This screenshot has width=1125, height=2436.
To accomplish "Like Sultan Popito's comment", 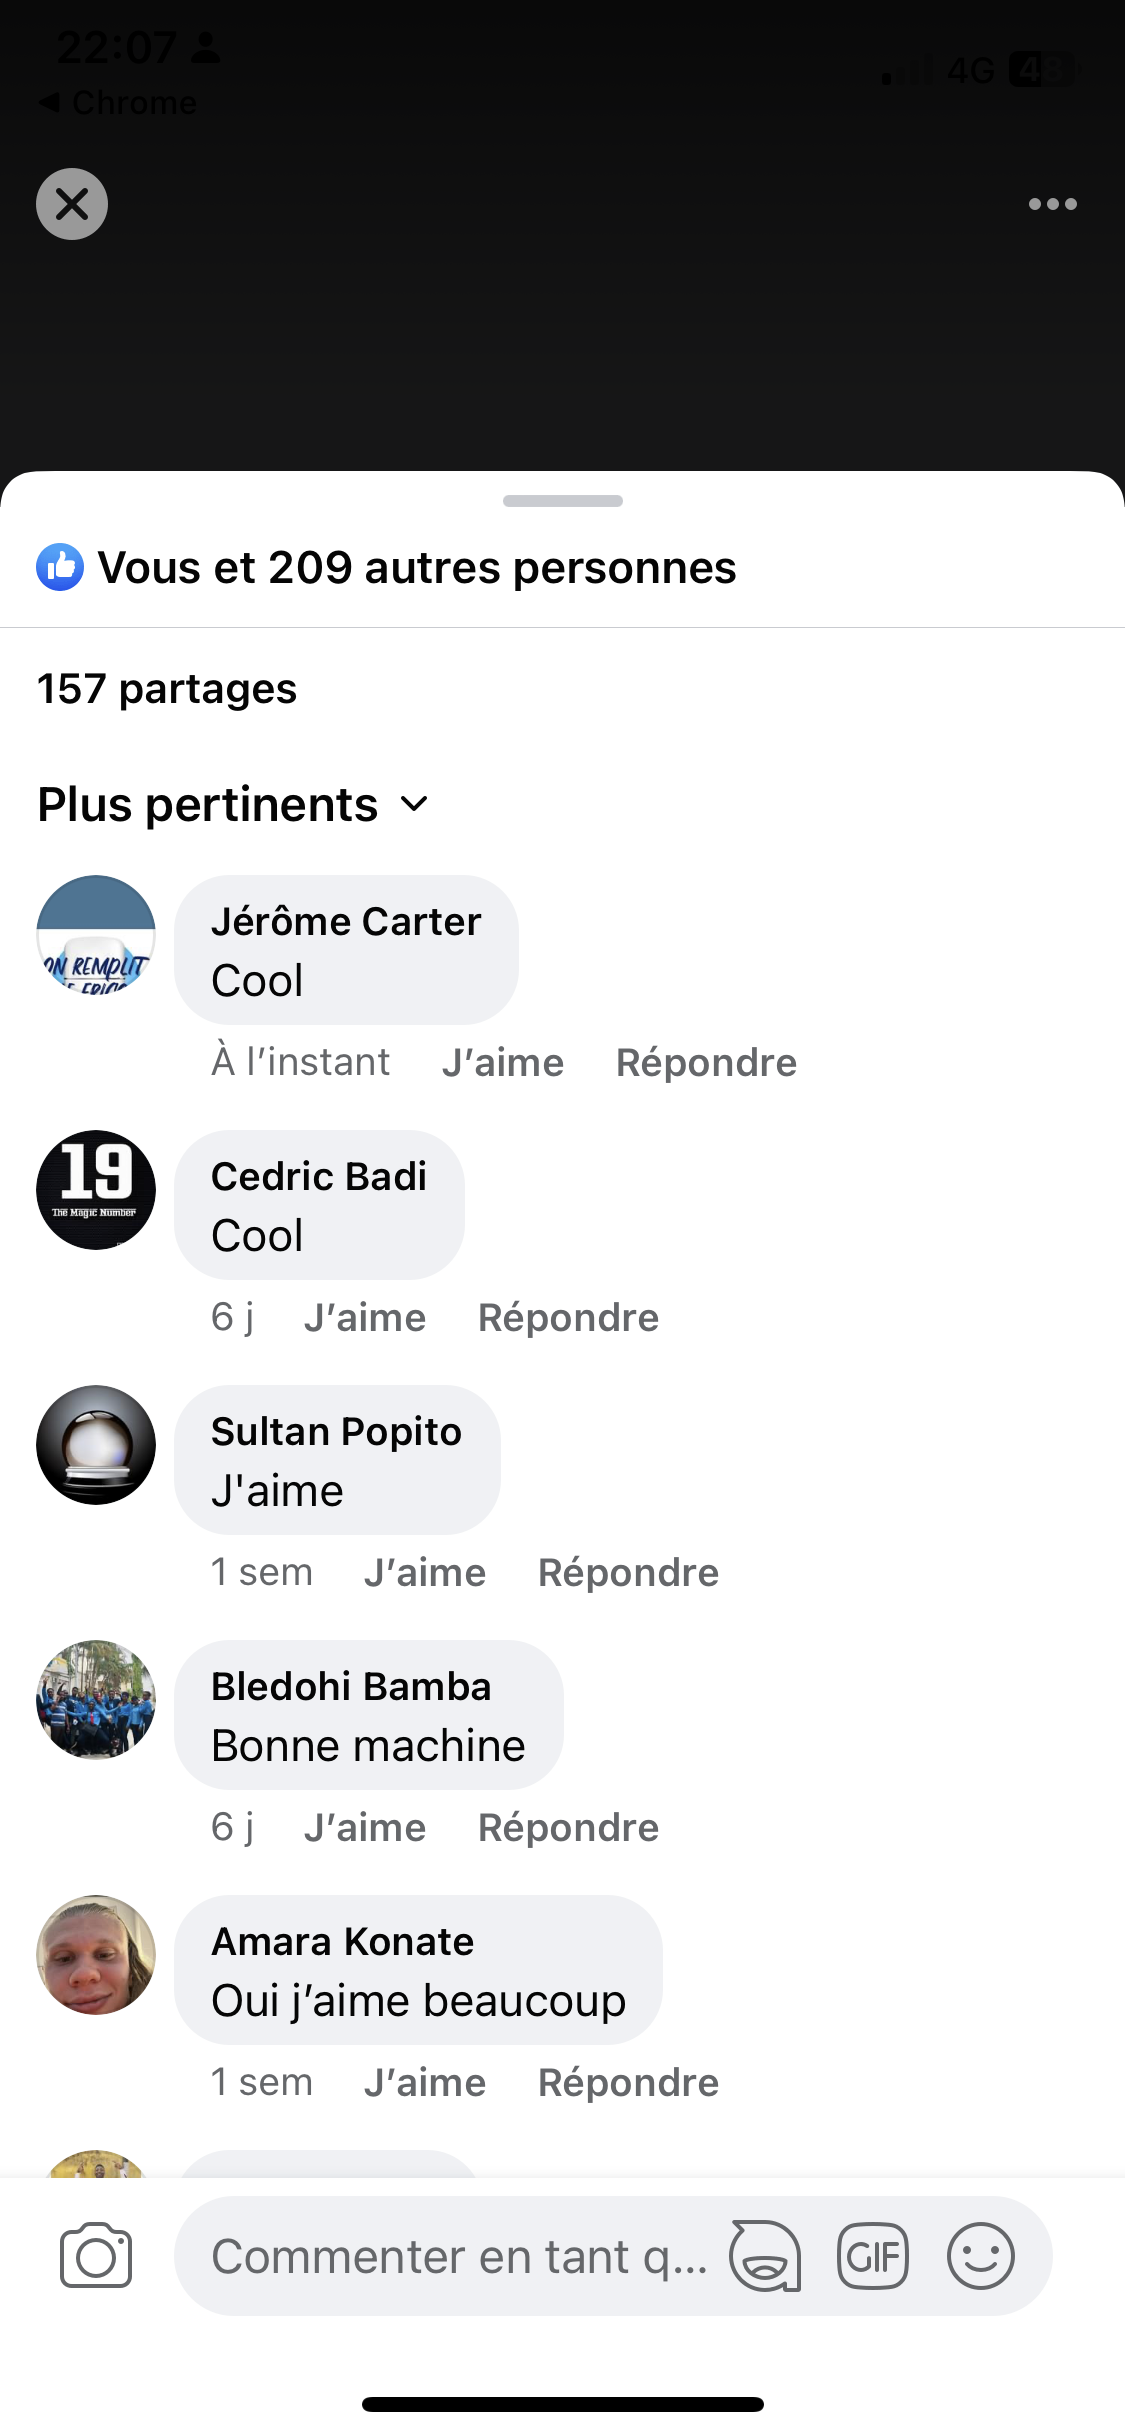I will [x=425, y=1572].
